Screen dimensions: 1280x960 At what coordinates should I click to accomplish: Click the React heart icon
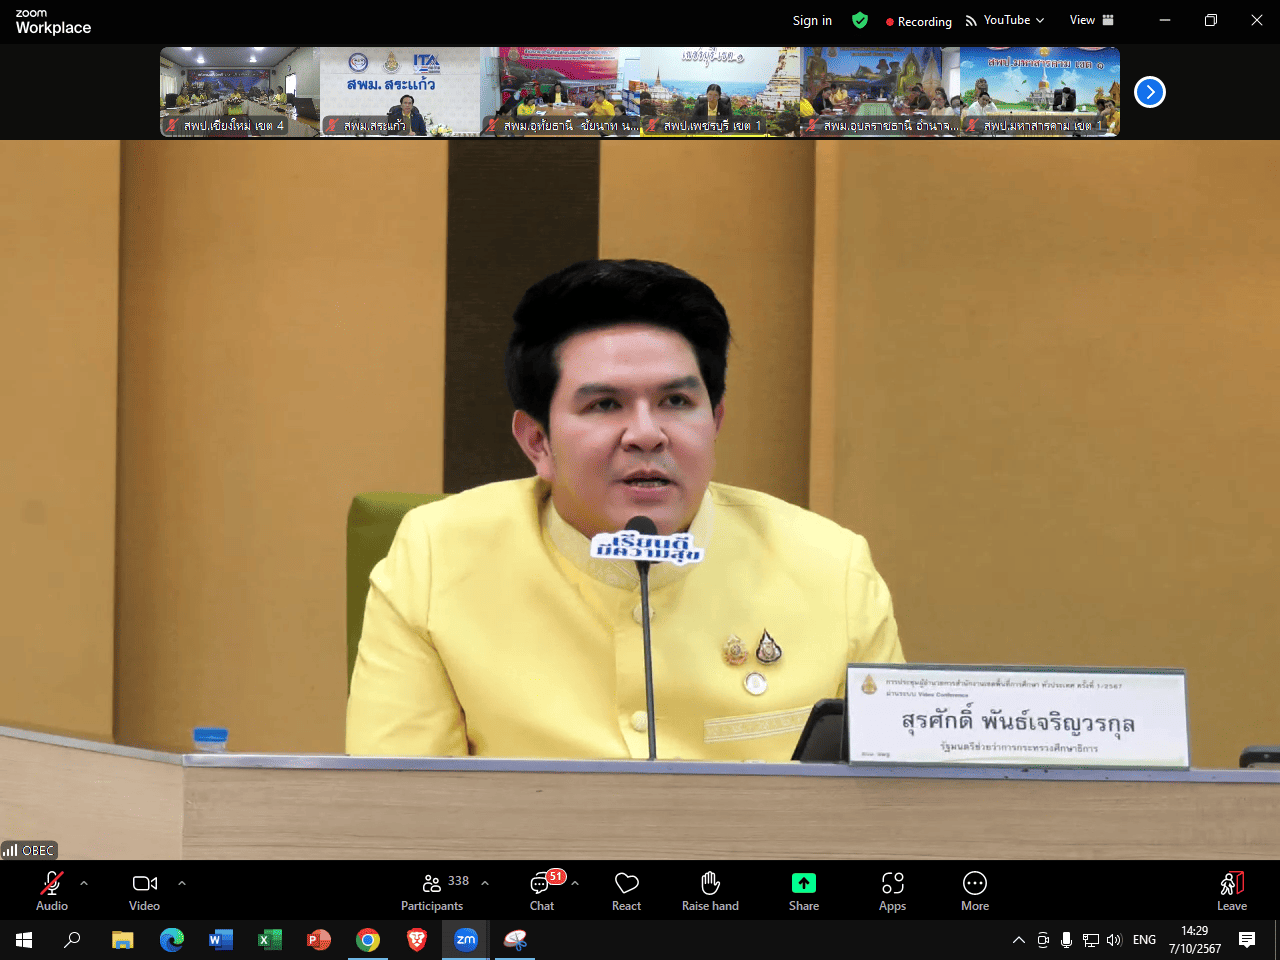tap(627, 891)
